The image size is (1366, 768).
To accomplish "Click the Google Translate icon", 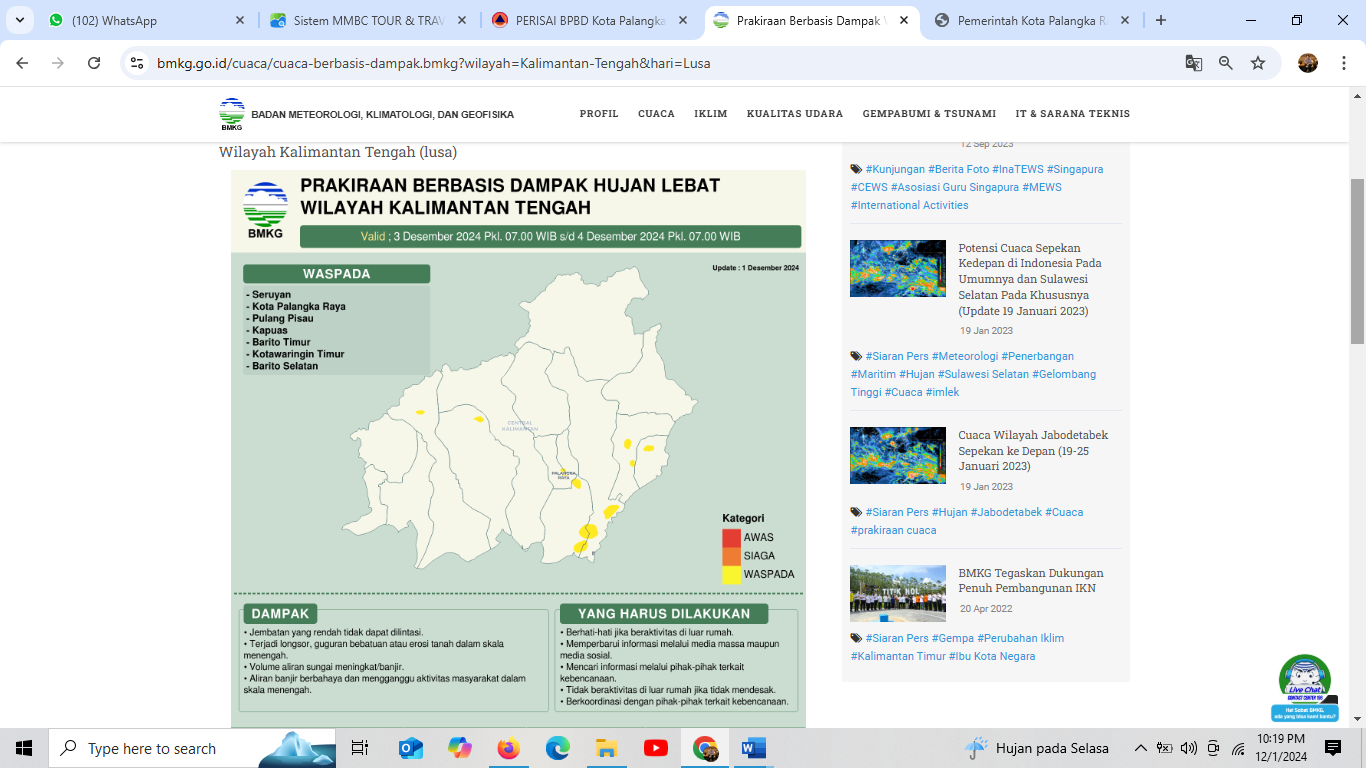I will 1194,63.
